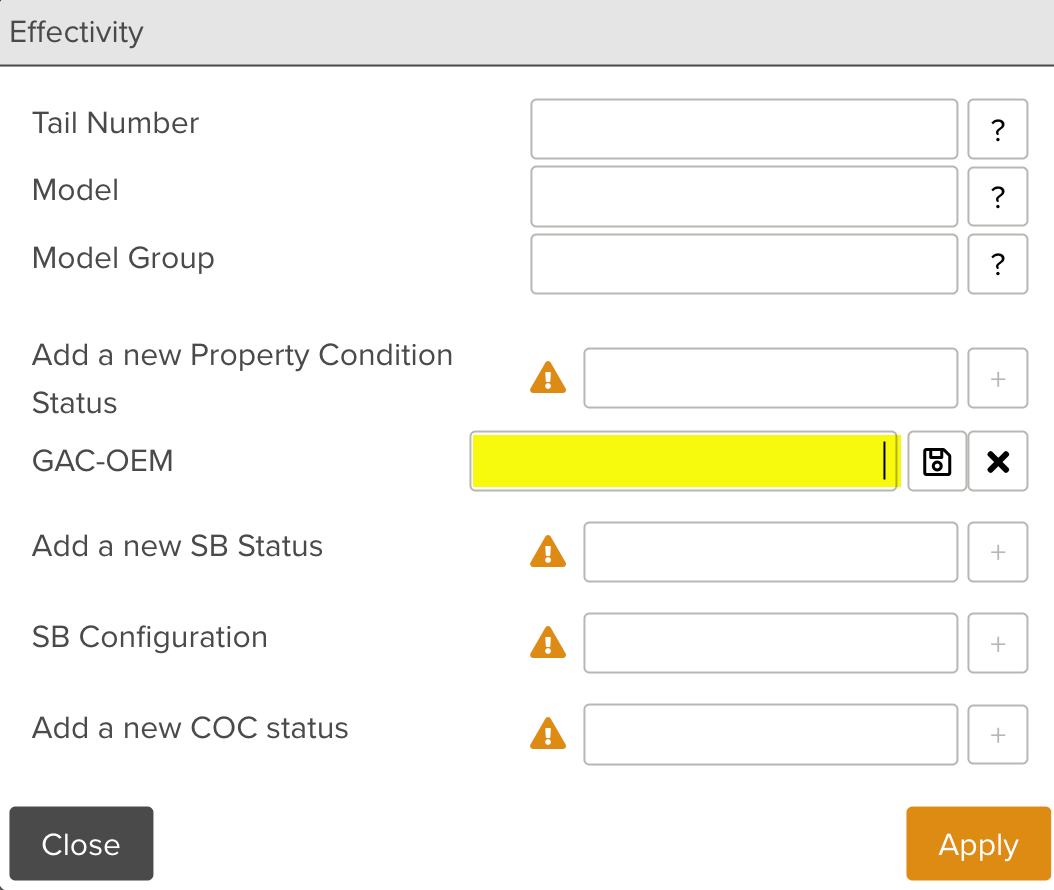This screenshot has width=1054, height=890.
Task: Open the Model help question mark
Action: [x=997, y=197]
